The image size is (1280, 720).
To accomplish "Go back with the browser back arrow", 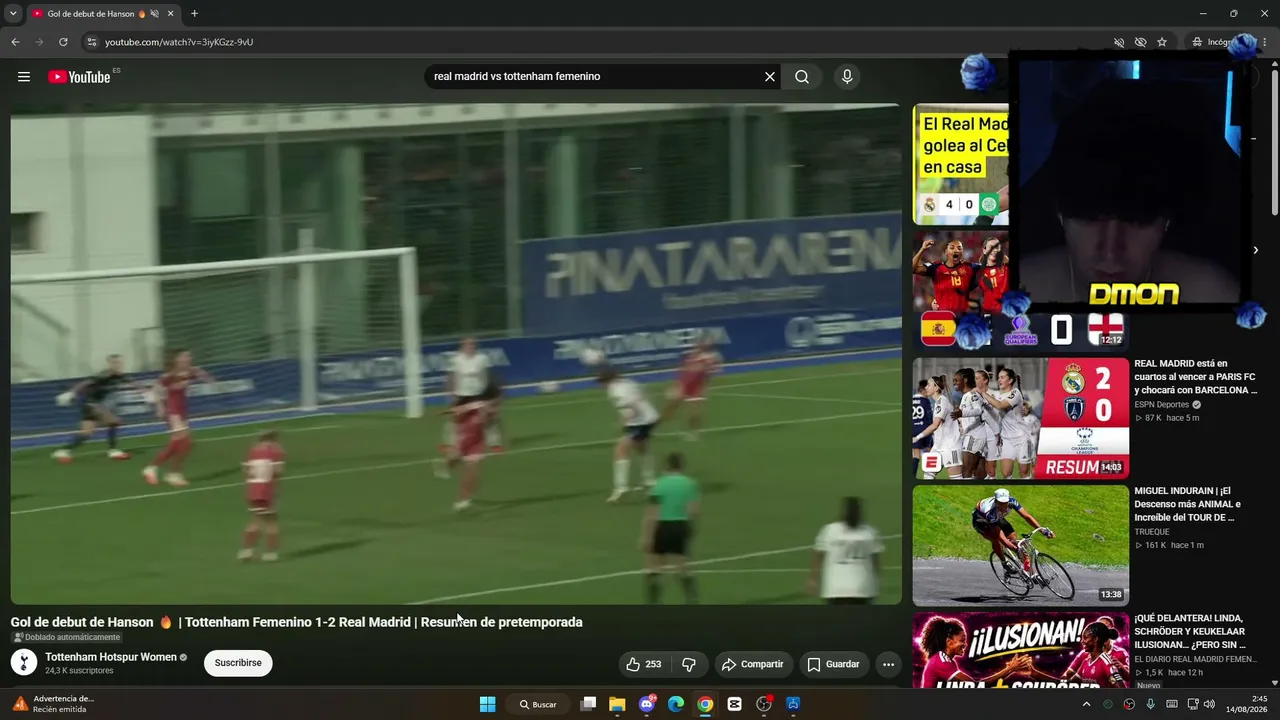I will click(x=15, y=42).
